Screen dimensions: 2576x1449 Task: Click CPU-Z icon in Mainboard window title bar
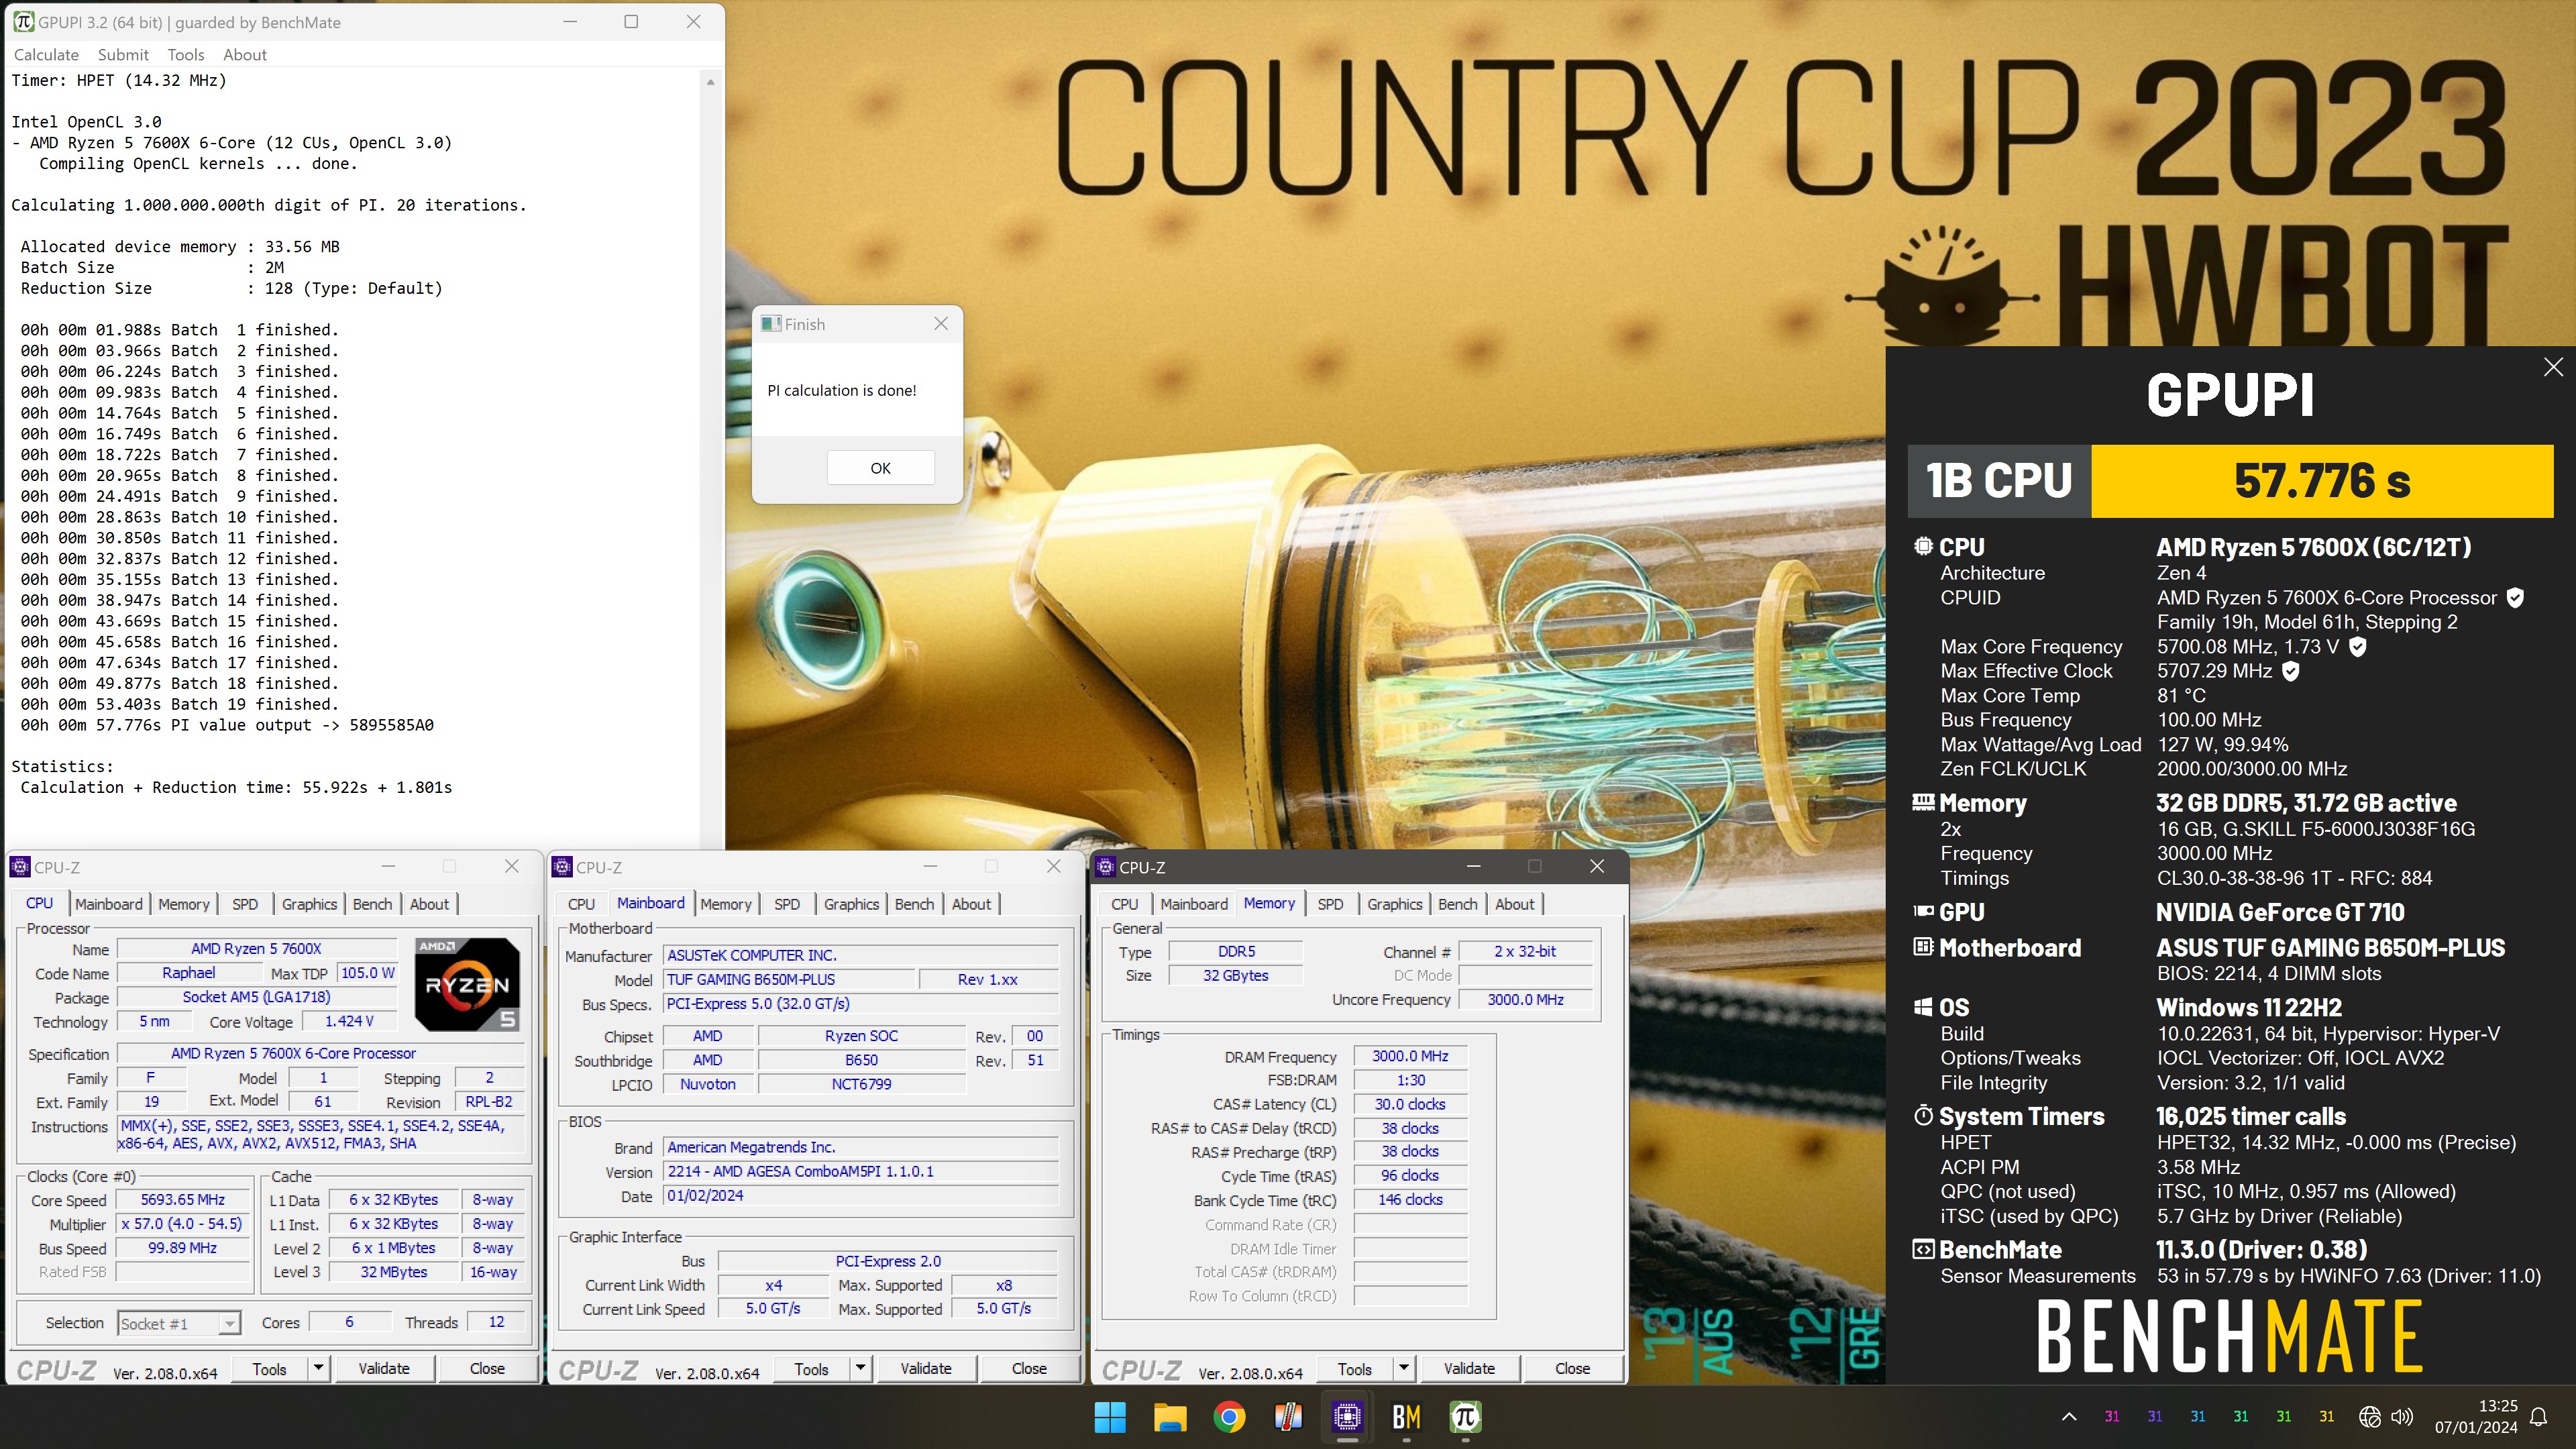(563, 867)
